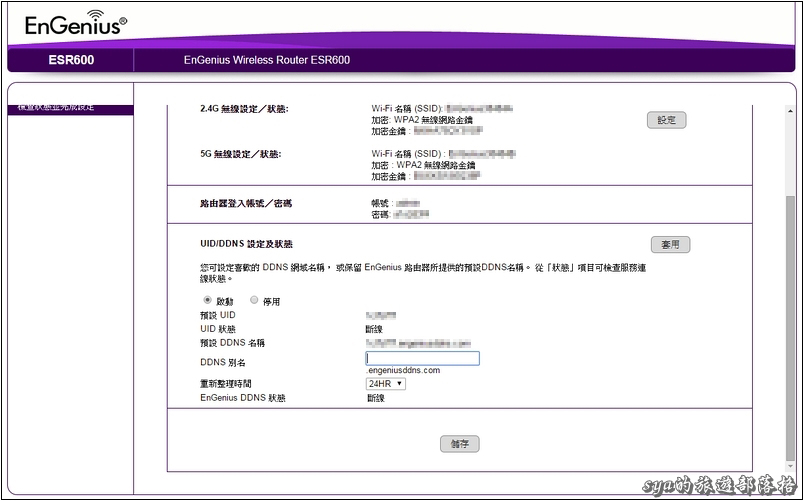Screen dimensions: 804x501
Task: Click the ESR600 model label
Action: [71, 60]
